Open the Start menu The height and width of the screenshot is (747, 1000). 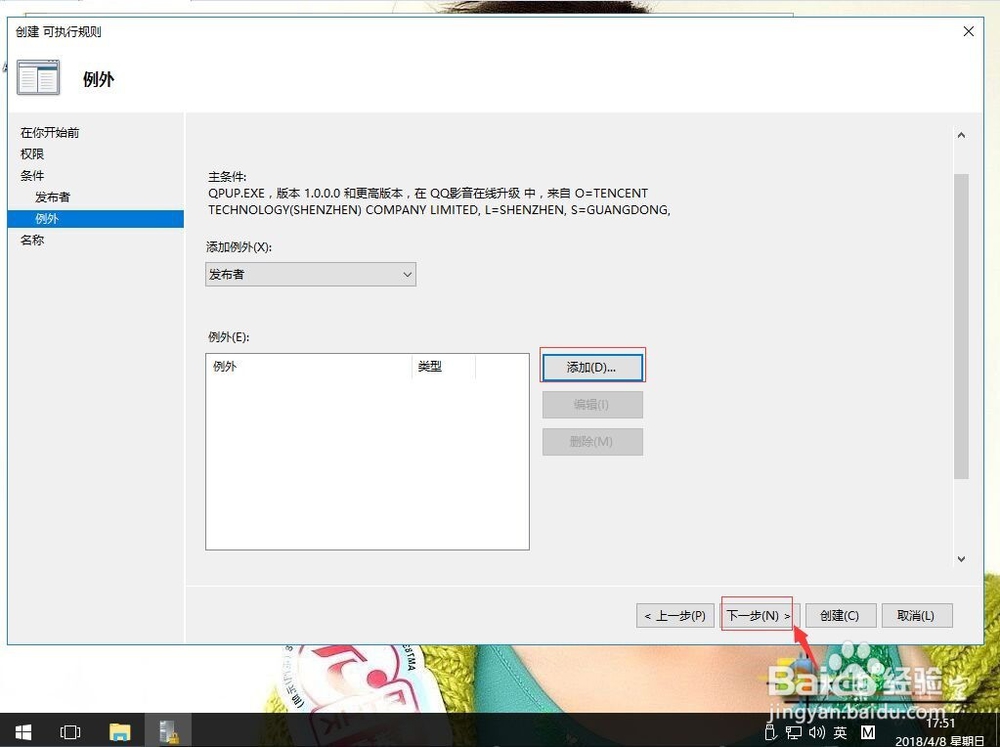[x=21, y=732]
